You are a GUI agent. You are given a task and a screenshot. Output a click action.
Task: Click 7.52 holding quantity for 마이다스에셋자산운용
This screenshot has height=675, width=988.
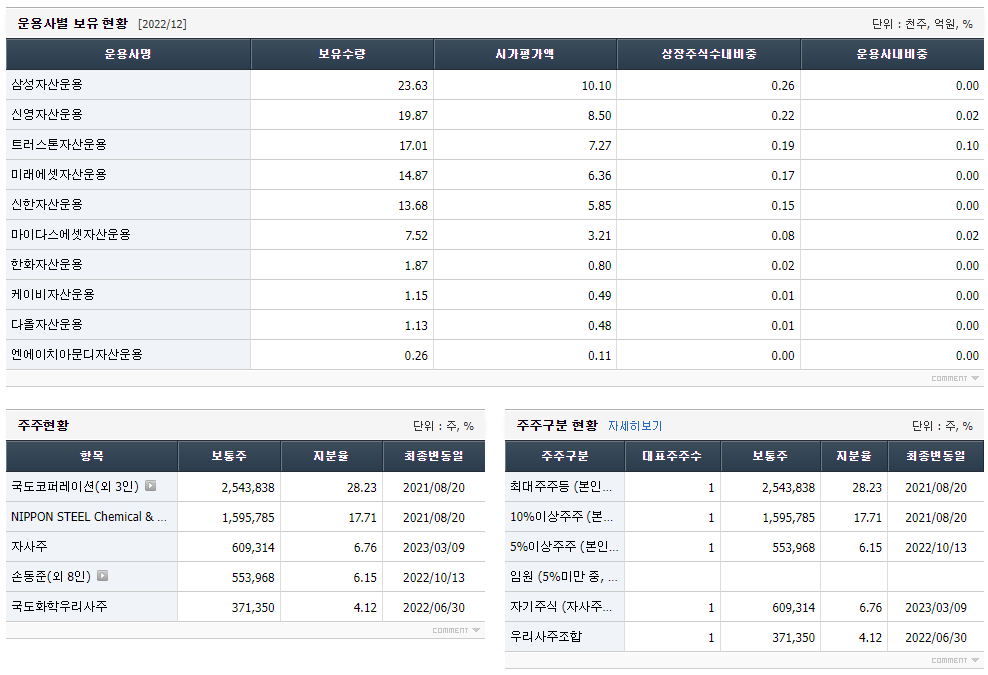click(416, 236)
